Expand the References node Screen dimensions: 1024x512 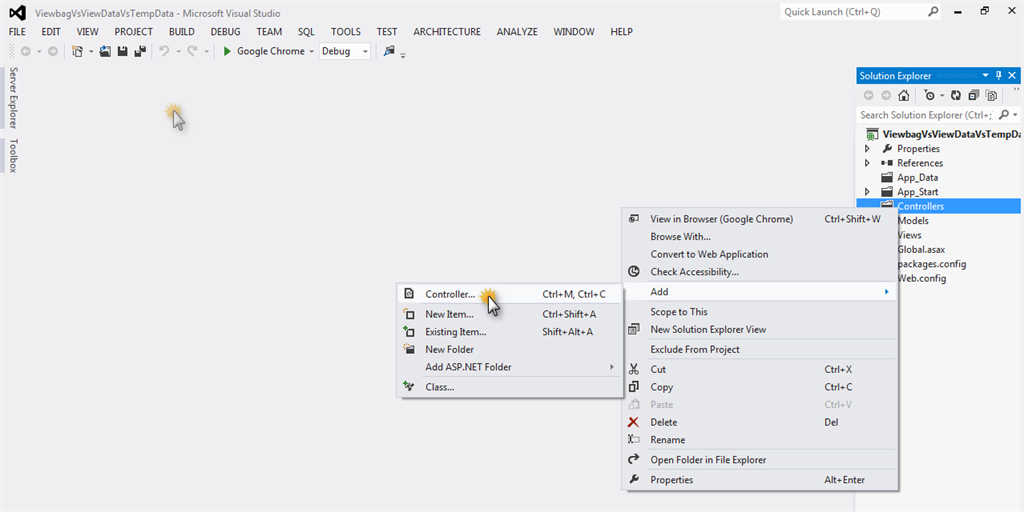coord(867,163)
